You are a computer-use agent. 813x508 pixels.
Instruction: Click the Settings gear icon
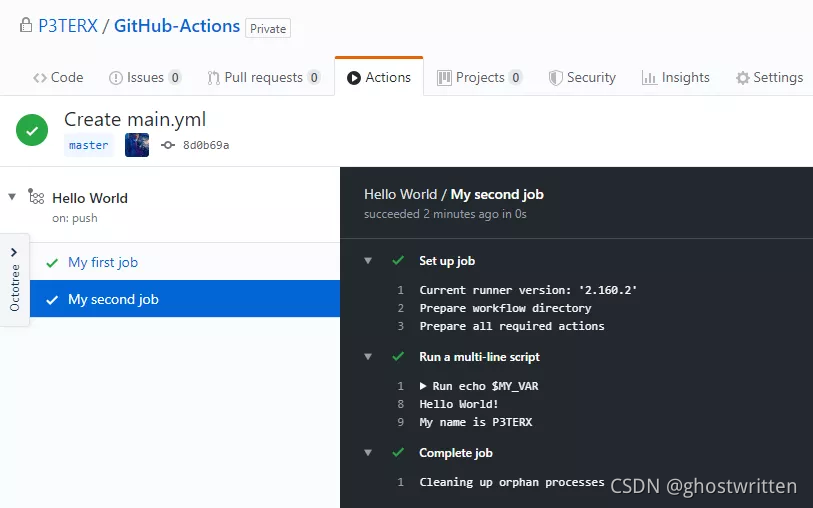[x=742, y=78]
